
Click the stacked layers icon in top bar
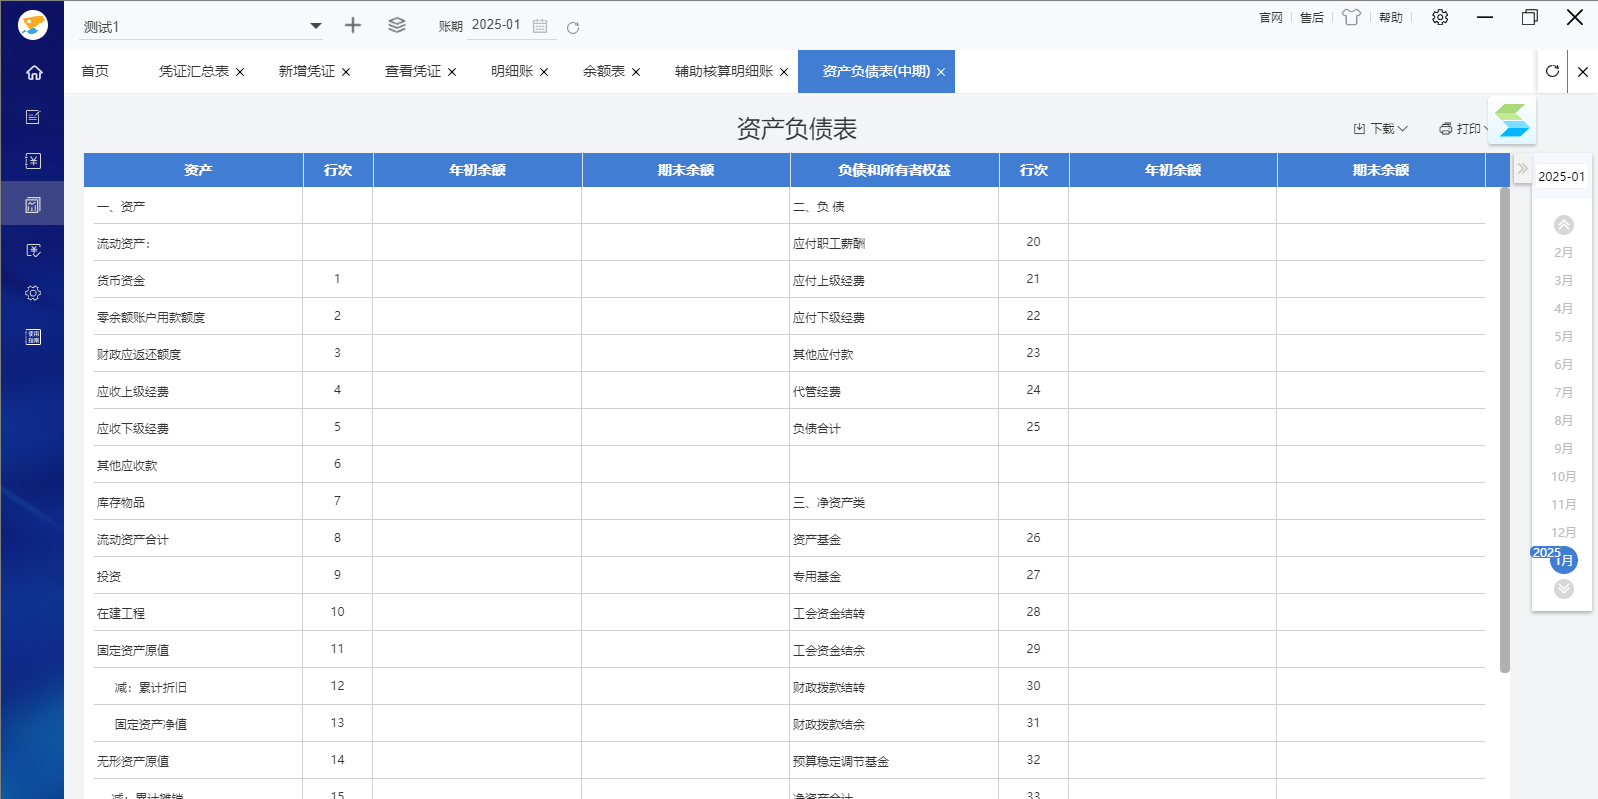click(x=397, y=26)
